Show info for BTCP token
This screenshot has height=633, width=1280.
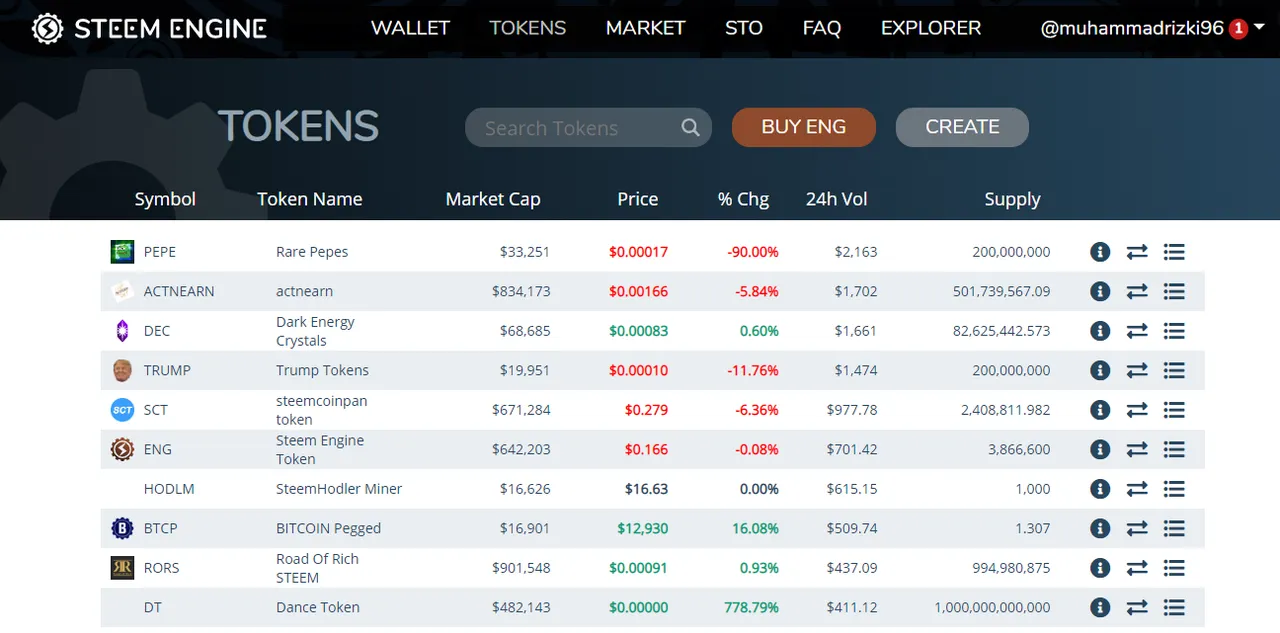tap(1100, 528)
